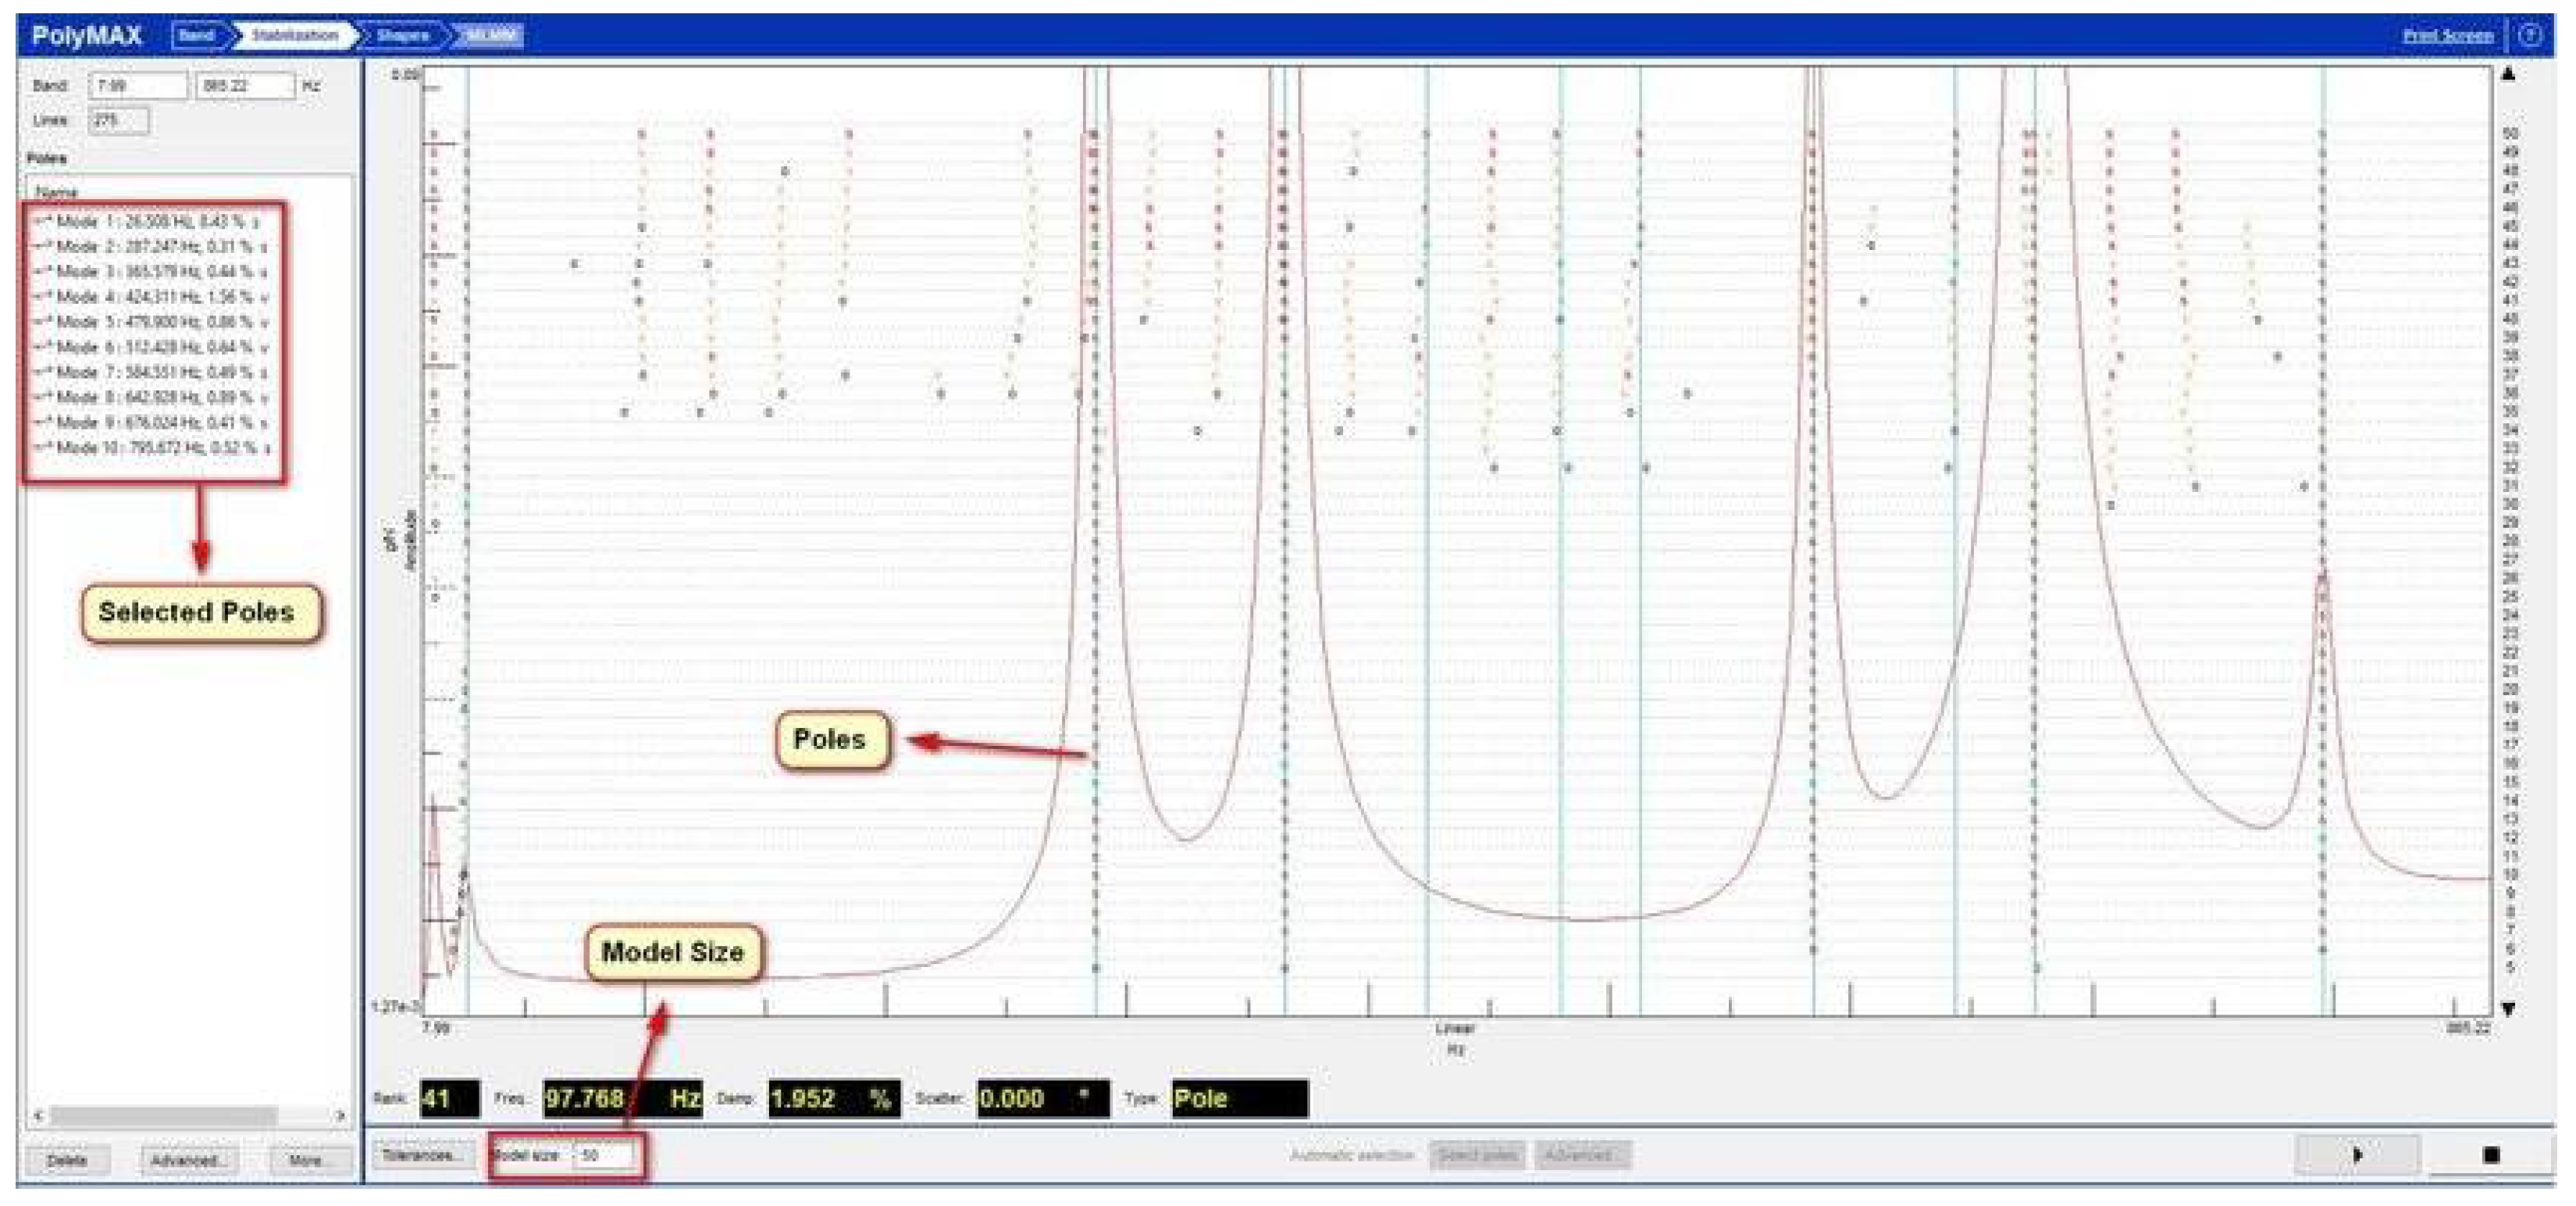This screenshot has height=1206, width=2576.
Task: Go to the Band step
Action: tap(196, 36)
